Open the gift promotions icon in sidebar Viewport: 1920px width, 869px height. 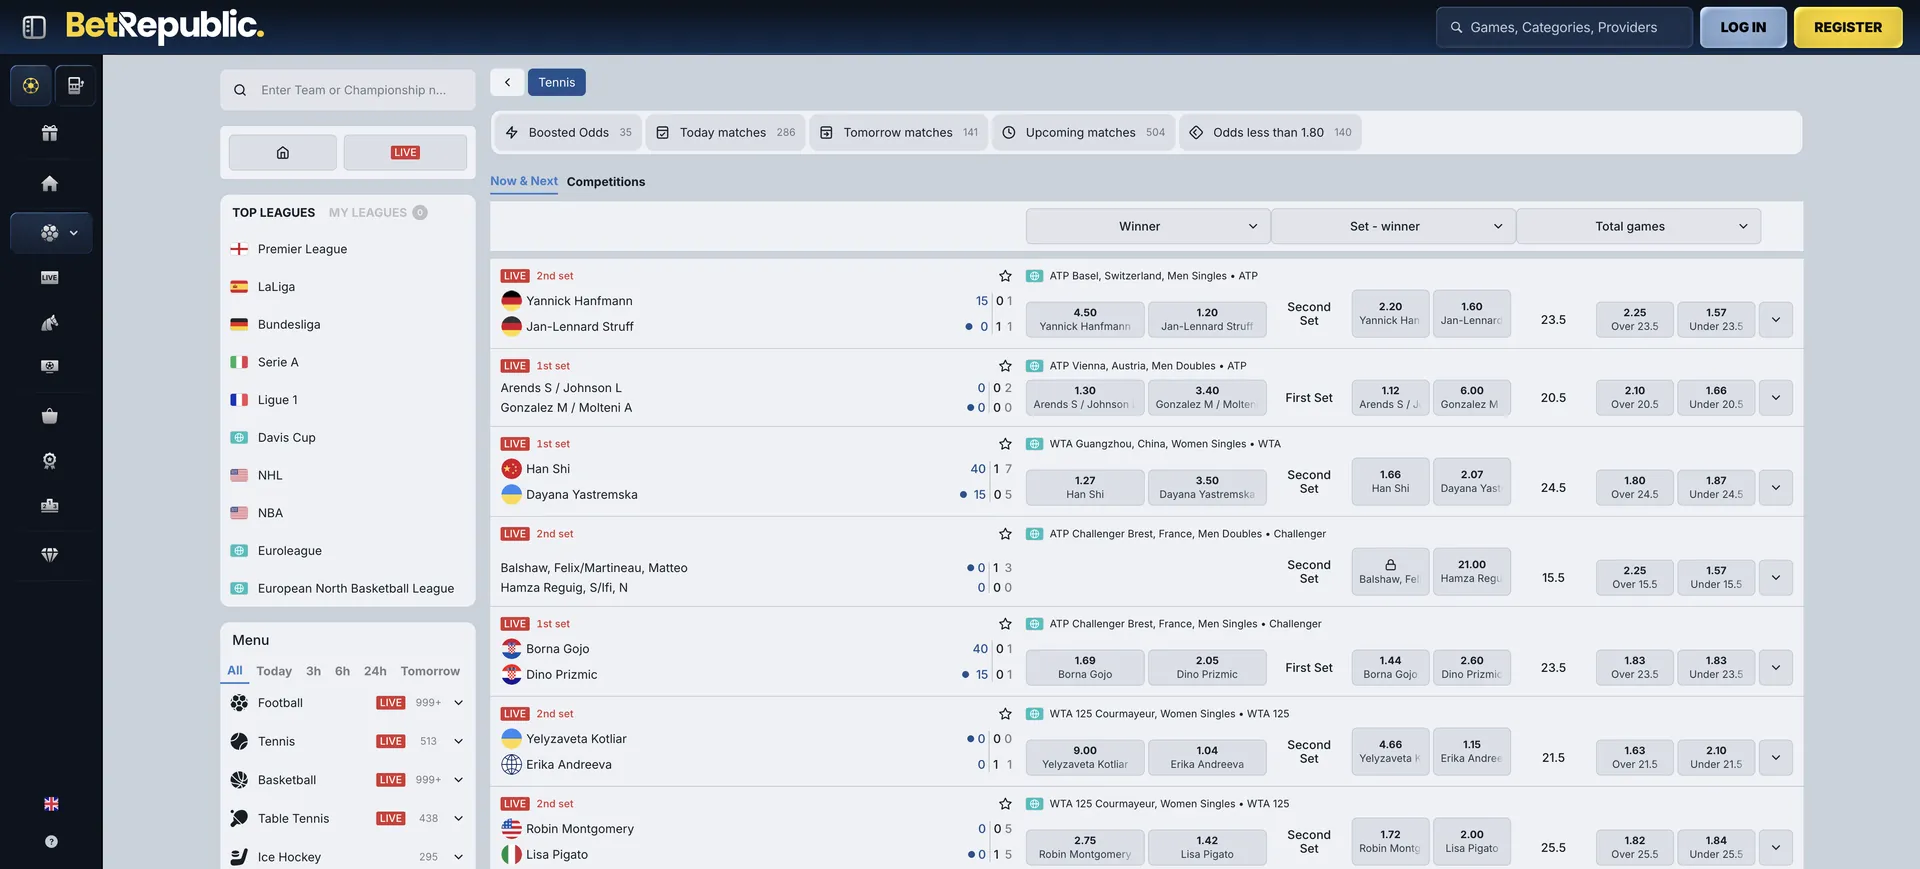(49, 133)
